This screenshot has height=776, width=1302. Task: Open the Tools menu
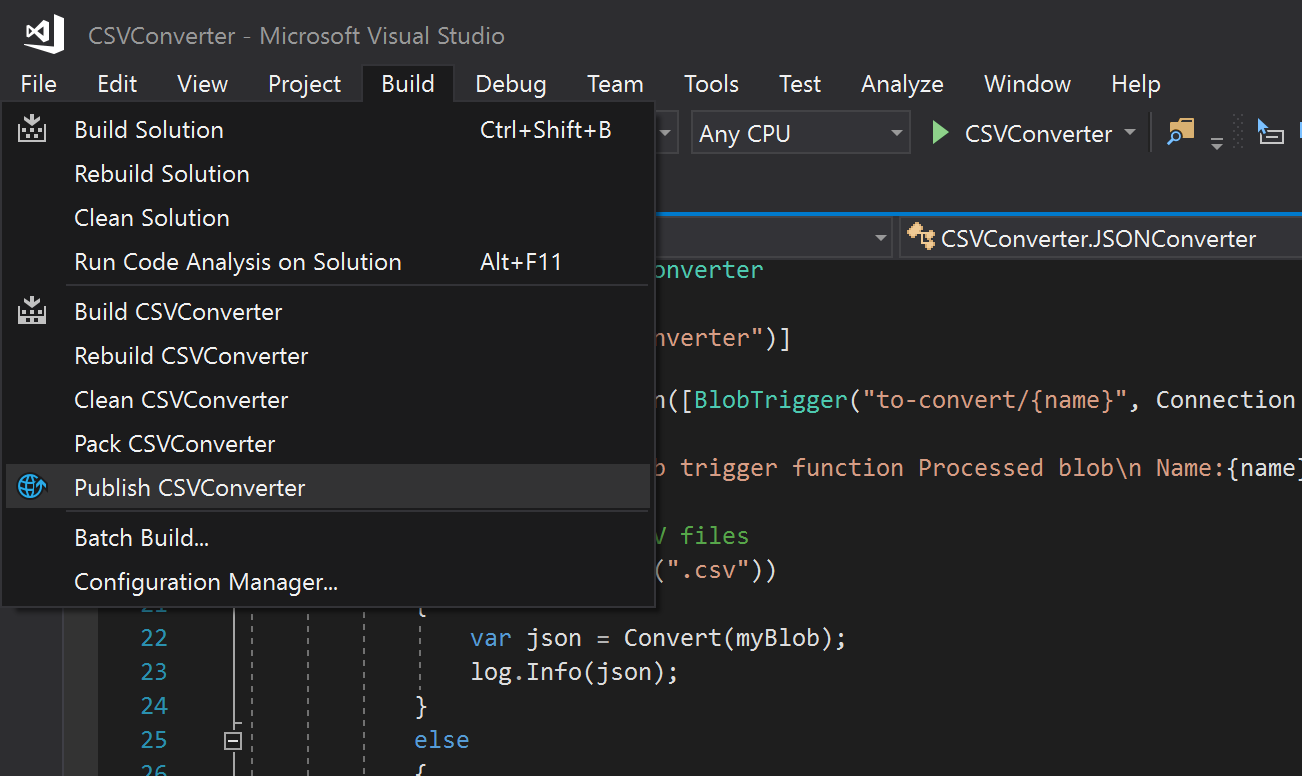tap(712, 84)
